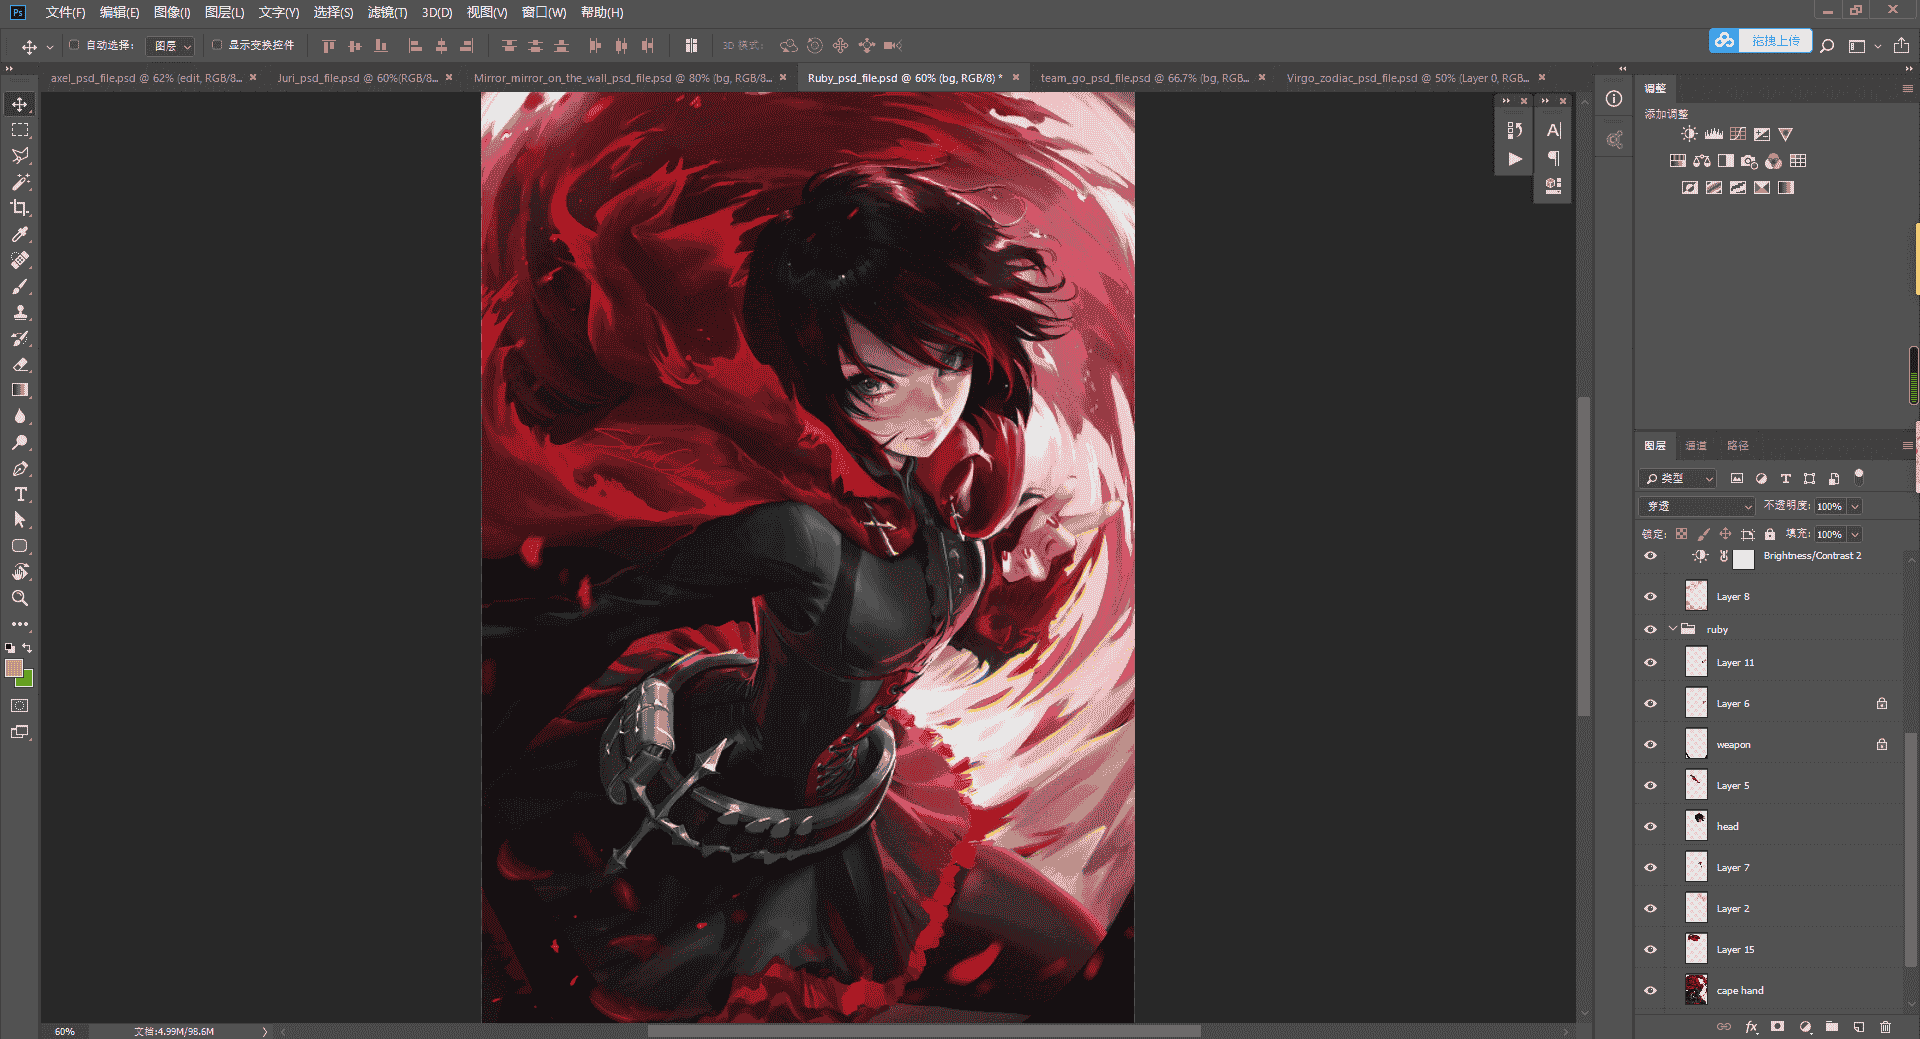Hide the Layer 8 layer
1920x1039 pixels.
pyautogui.click(x=1650, y=597)
